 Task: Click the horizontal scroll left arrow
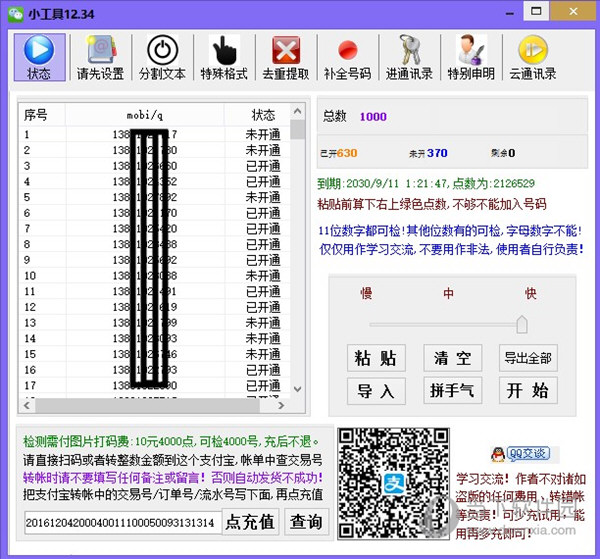[x=27, y=405]
